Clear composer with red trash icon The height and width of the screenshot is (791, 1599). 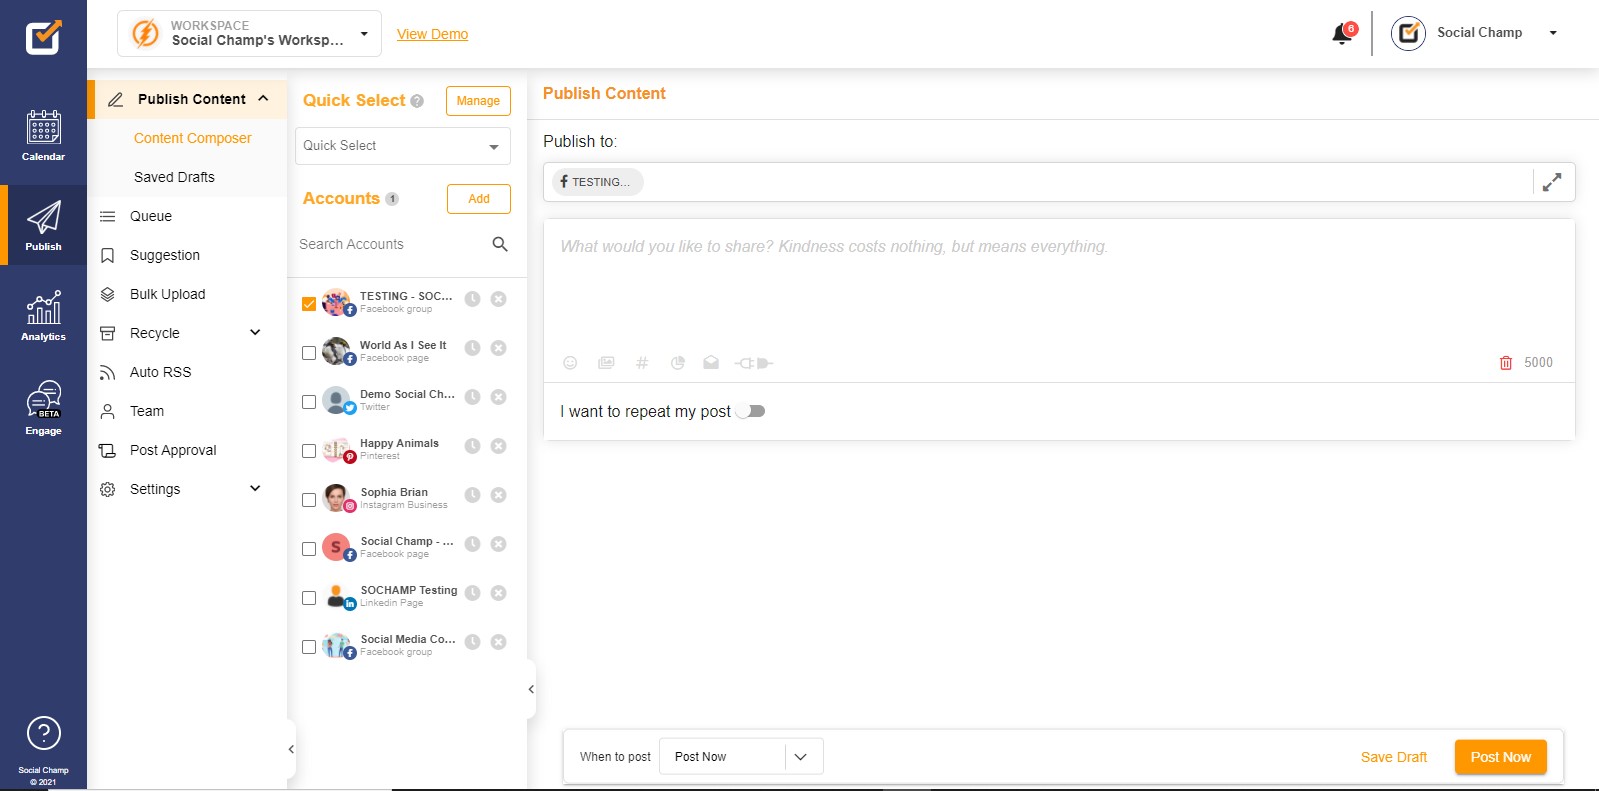1506,363
